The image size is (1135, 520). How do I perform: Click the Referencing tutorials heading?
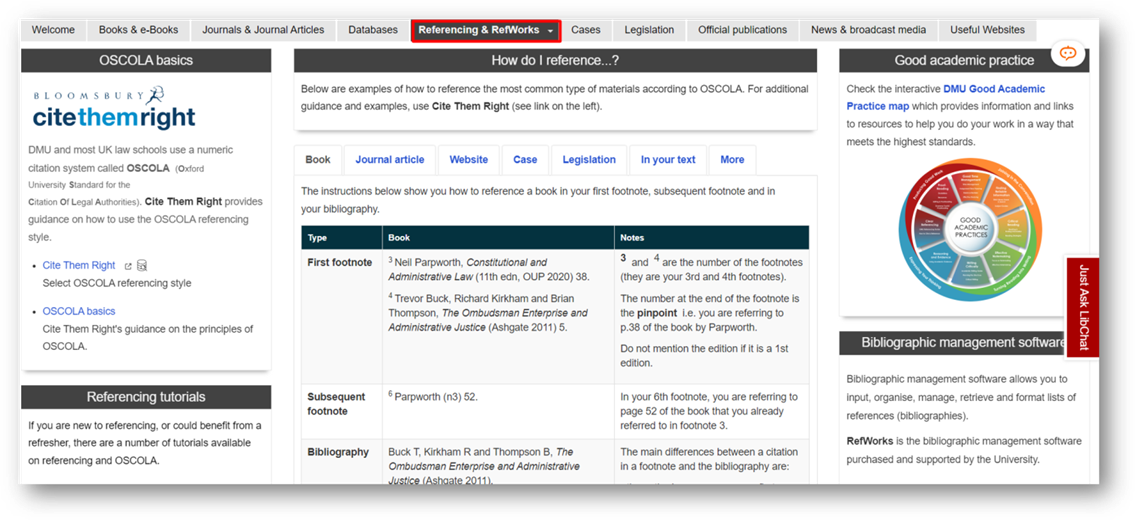[146, 398]
